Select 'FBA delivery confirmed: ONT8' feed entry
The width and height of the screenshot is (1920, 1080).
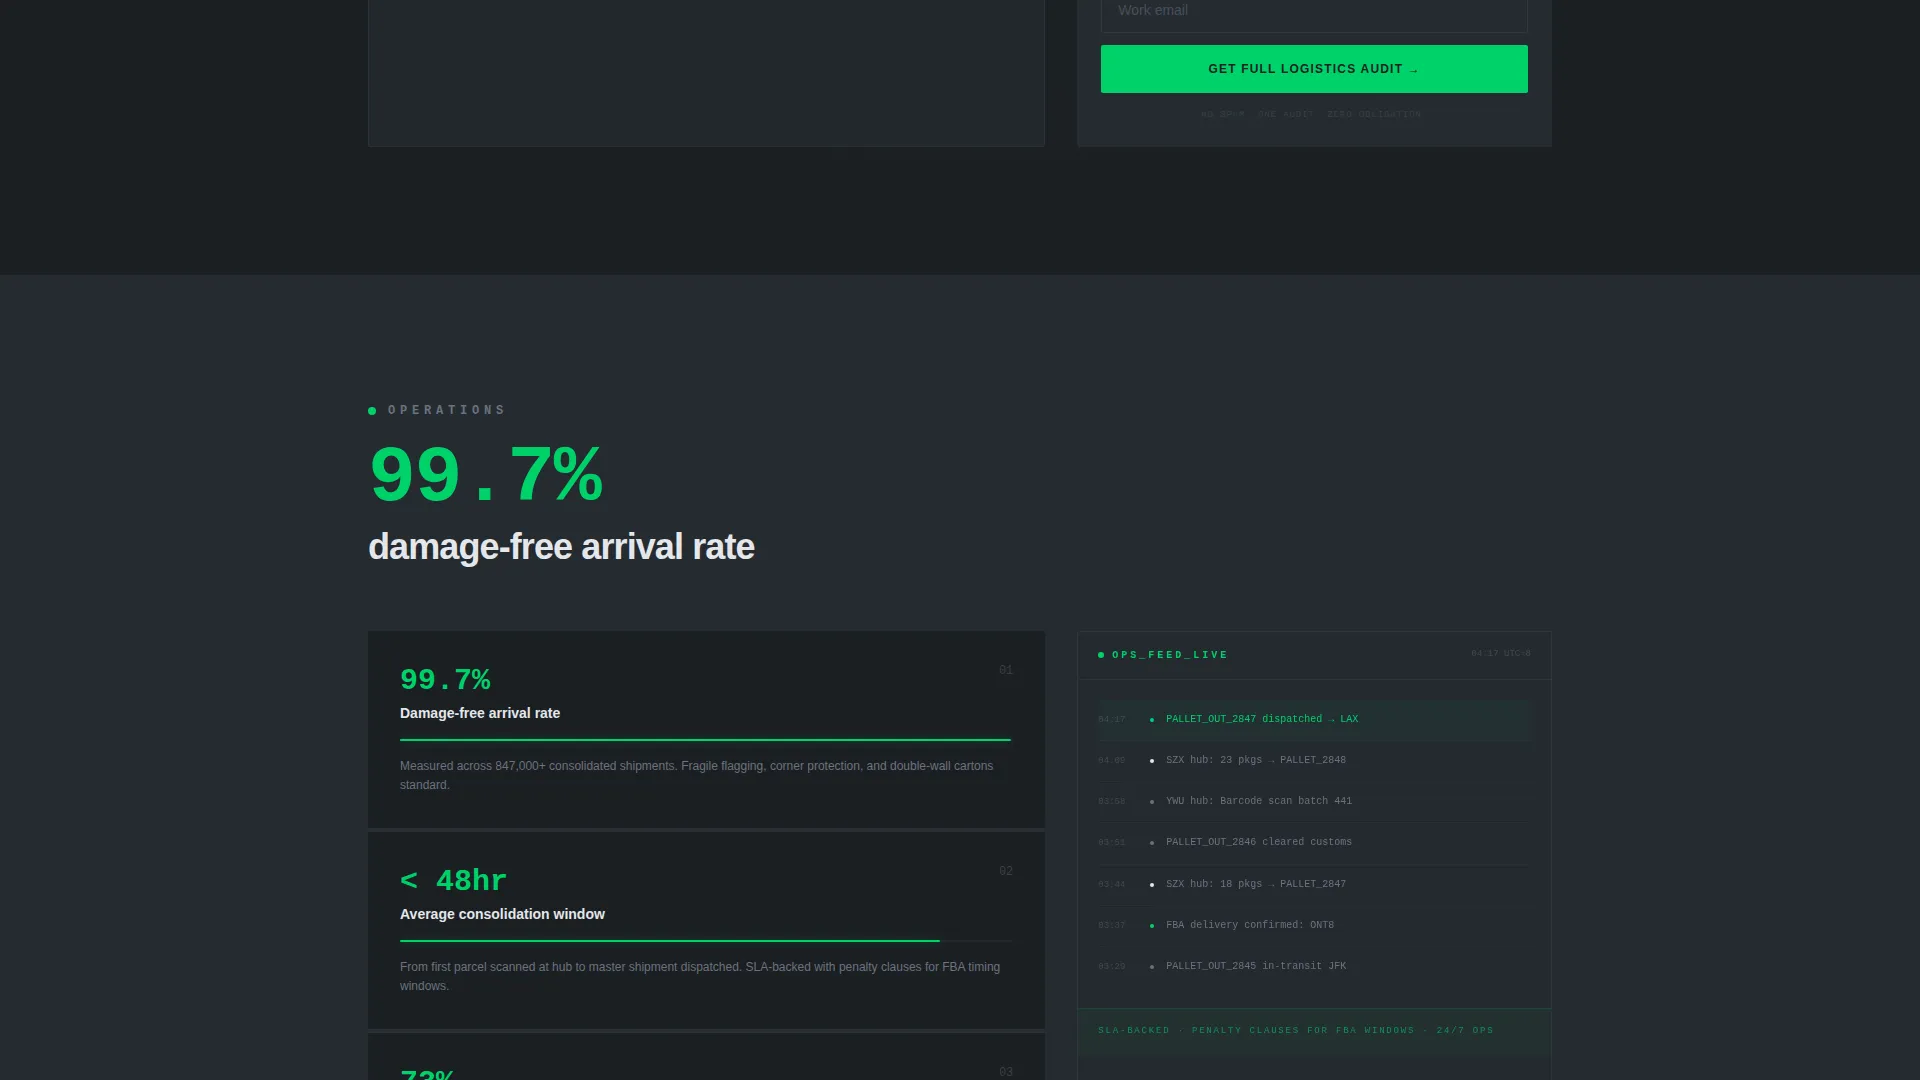coord(1314,926)
